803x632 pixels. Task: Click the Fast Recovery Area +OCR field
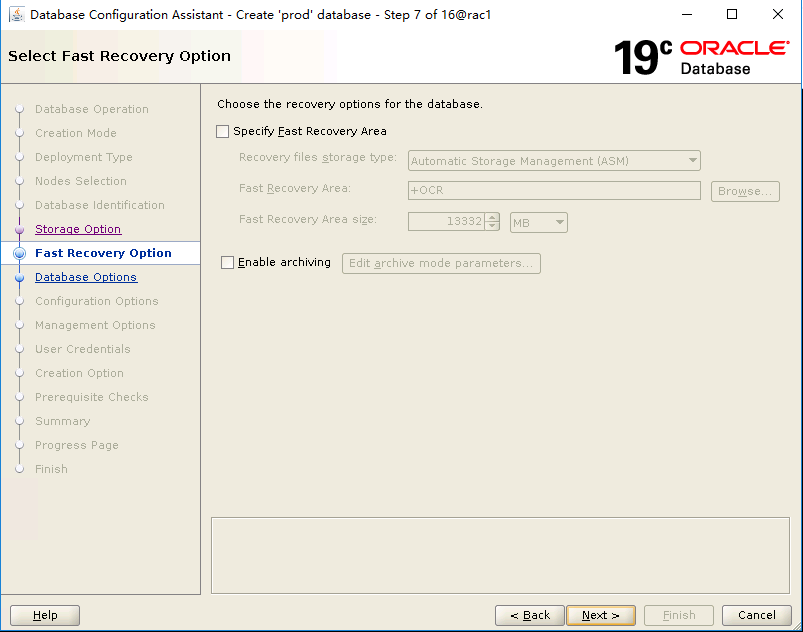554,191
